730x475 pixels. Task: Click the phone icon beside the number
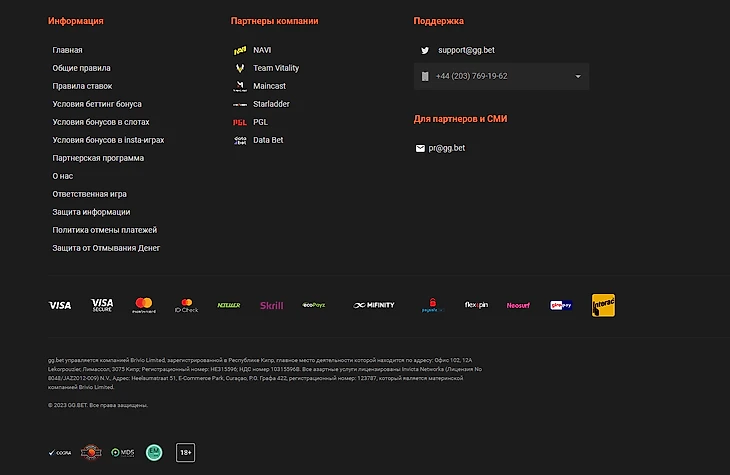click(x=425, y=76)
